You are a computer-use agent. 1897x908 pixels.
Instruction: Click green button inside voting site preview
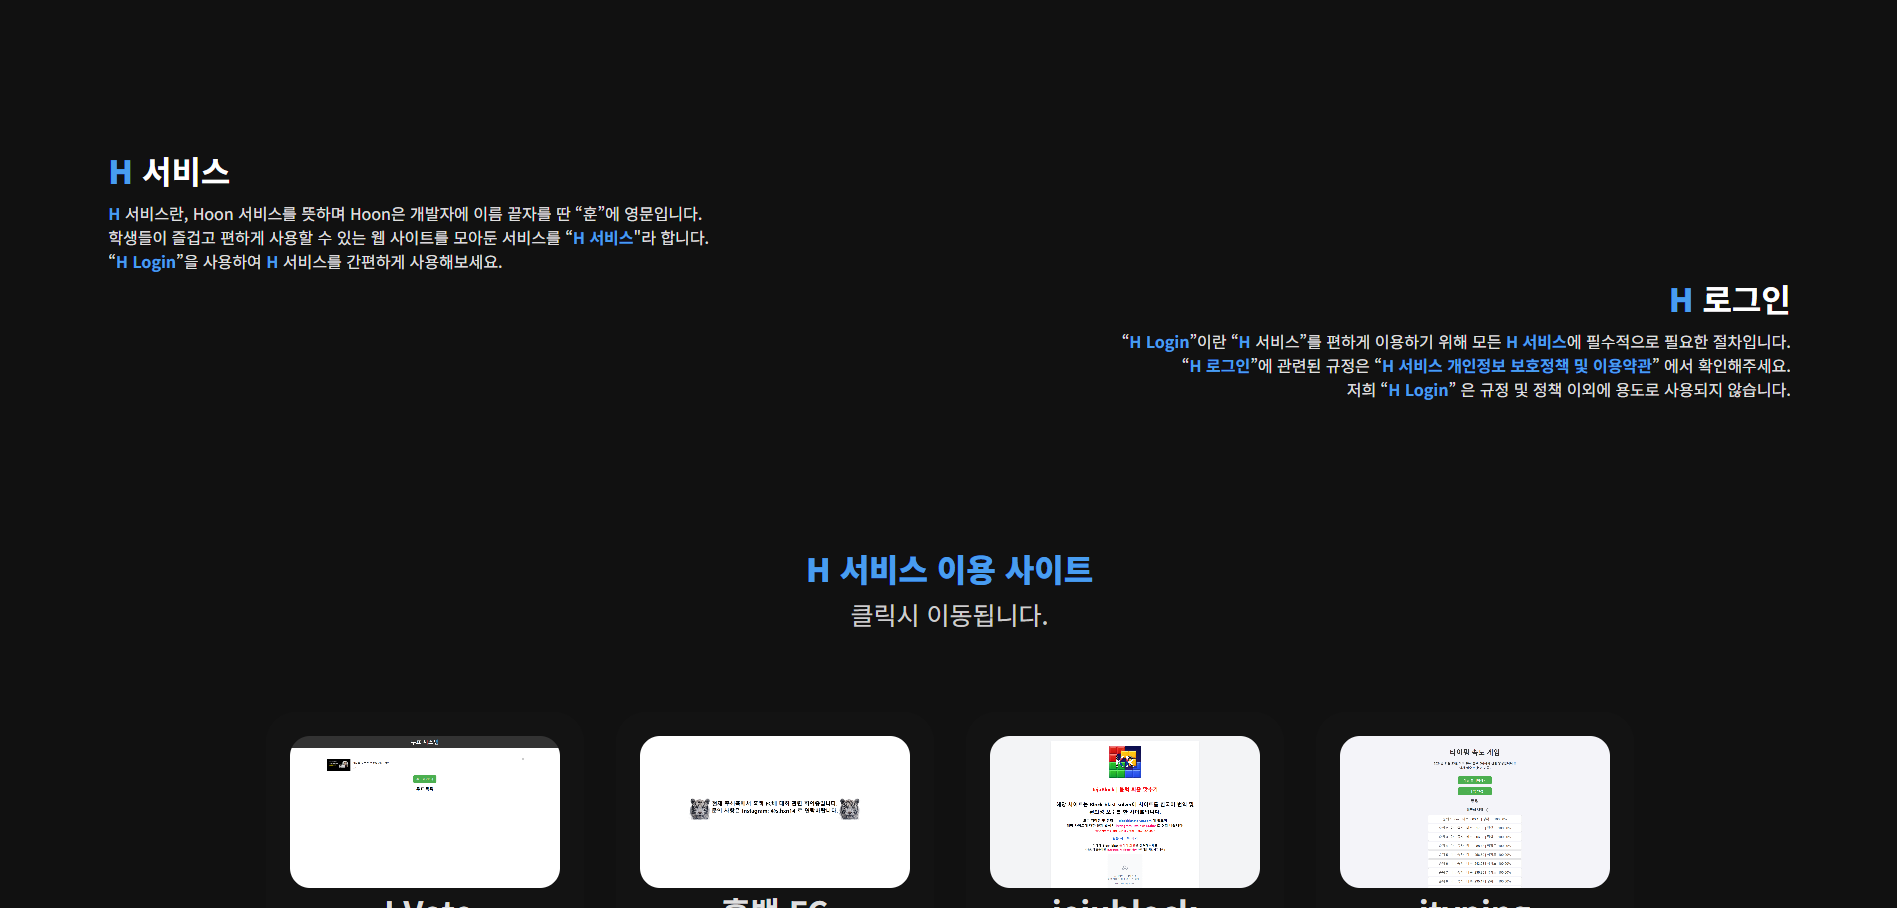coord(424,778)
